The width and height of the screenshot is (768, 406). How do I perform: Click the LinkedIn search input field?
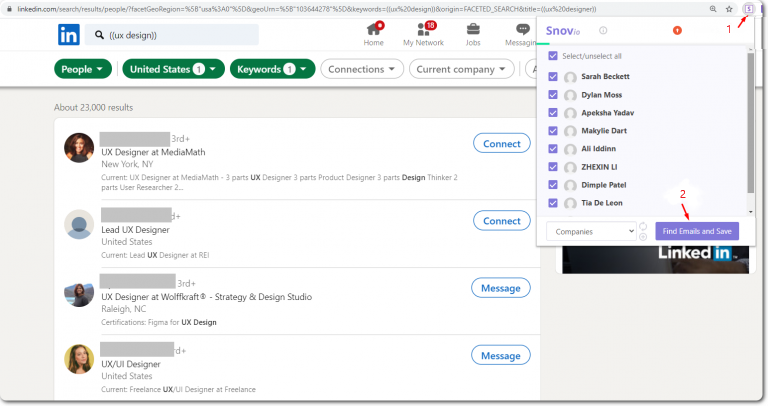[171, 35]
